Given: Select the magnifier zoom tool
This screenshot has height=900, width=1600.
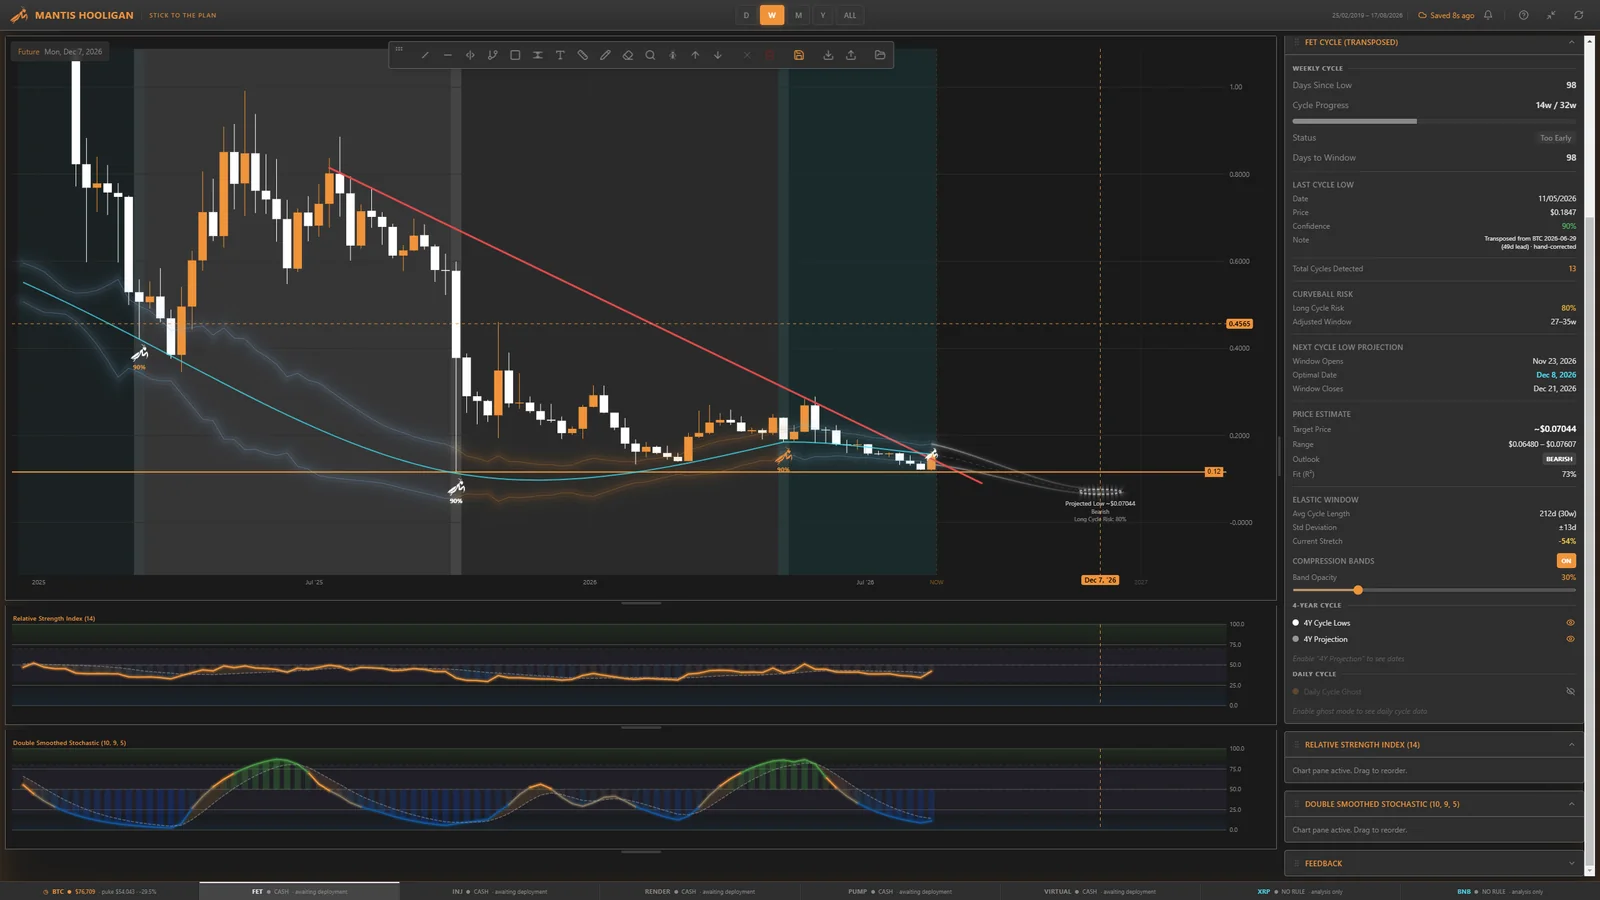Looking at the screenshot, I should [x=650, y=55].
